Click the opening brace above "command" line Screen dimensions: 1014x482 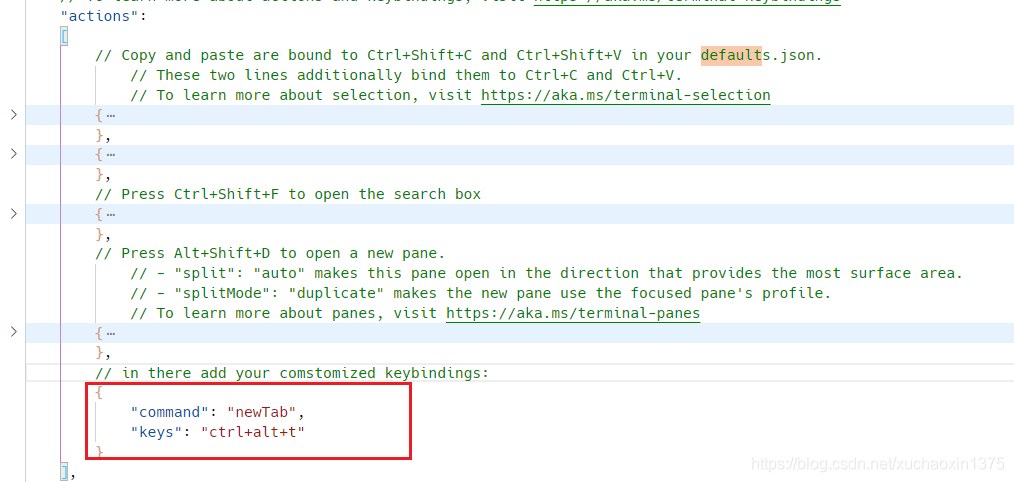pyautogui.click(x=99, y=392)
